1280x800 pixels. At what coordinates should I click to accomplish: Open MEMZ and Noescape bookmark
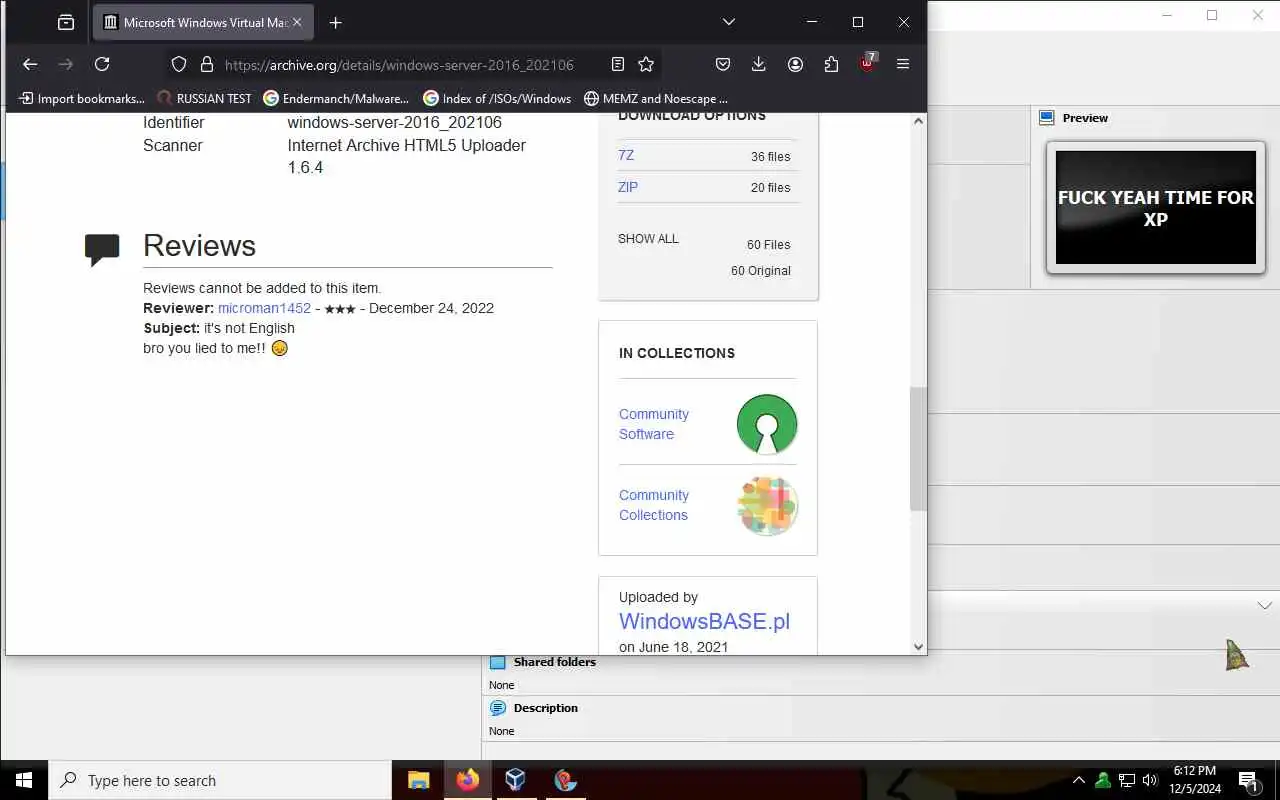[x=656, y=98]
